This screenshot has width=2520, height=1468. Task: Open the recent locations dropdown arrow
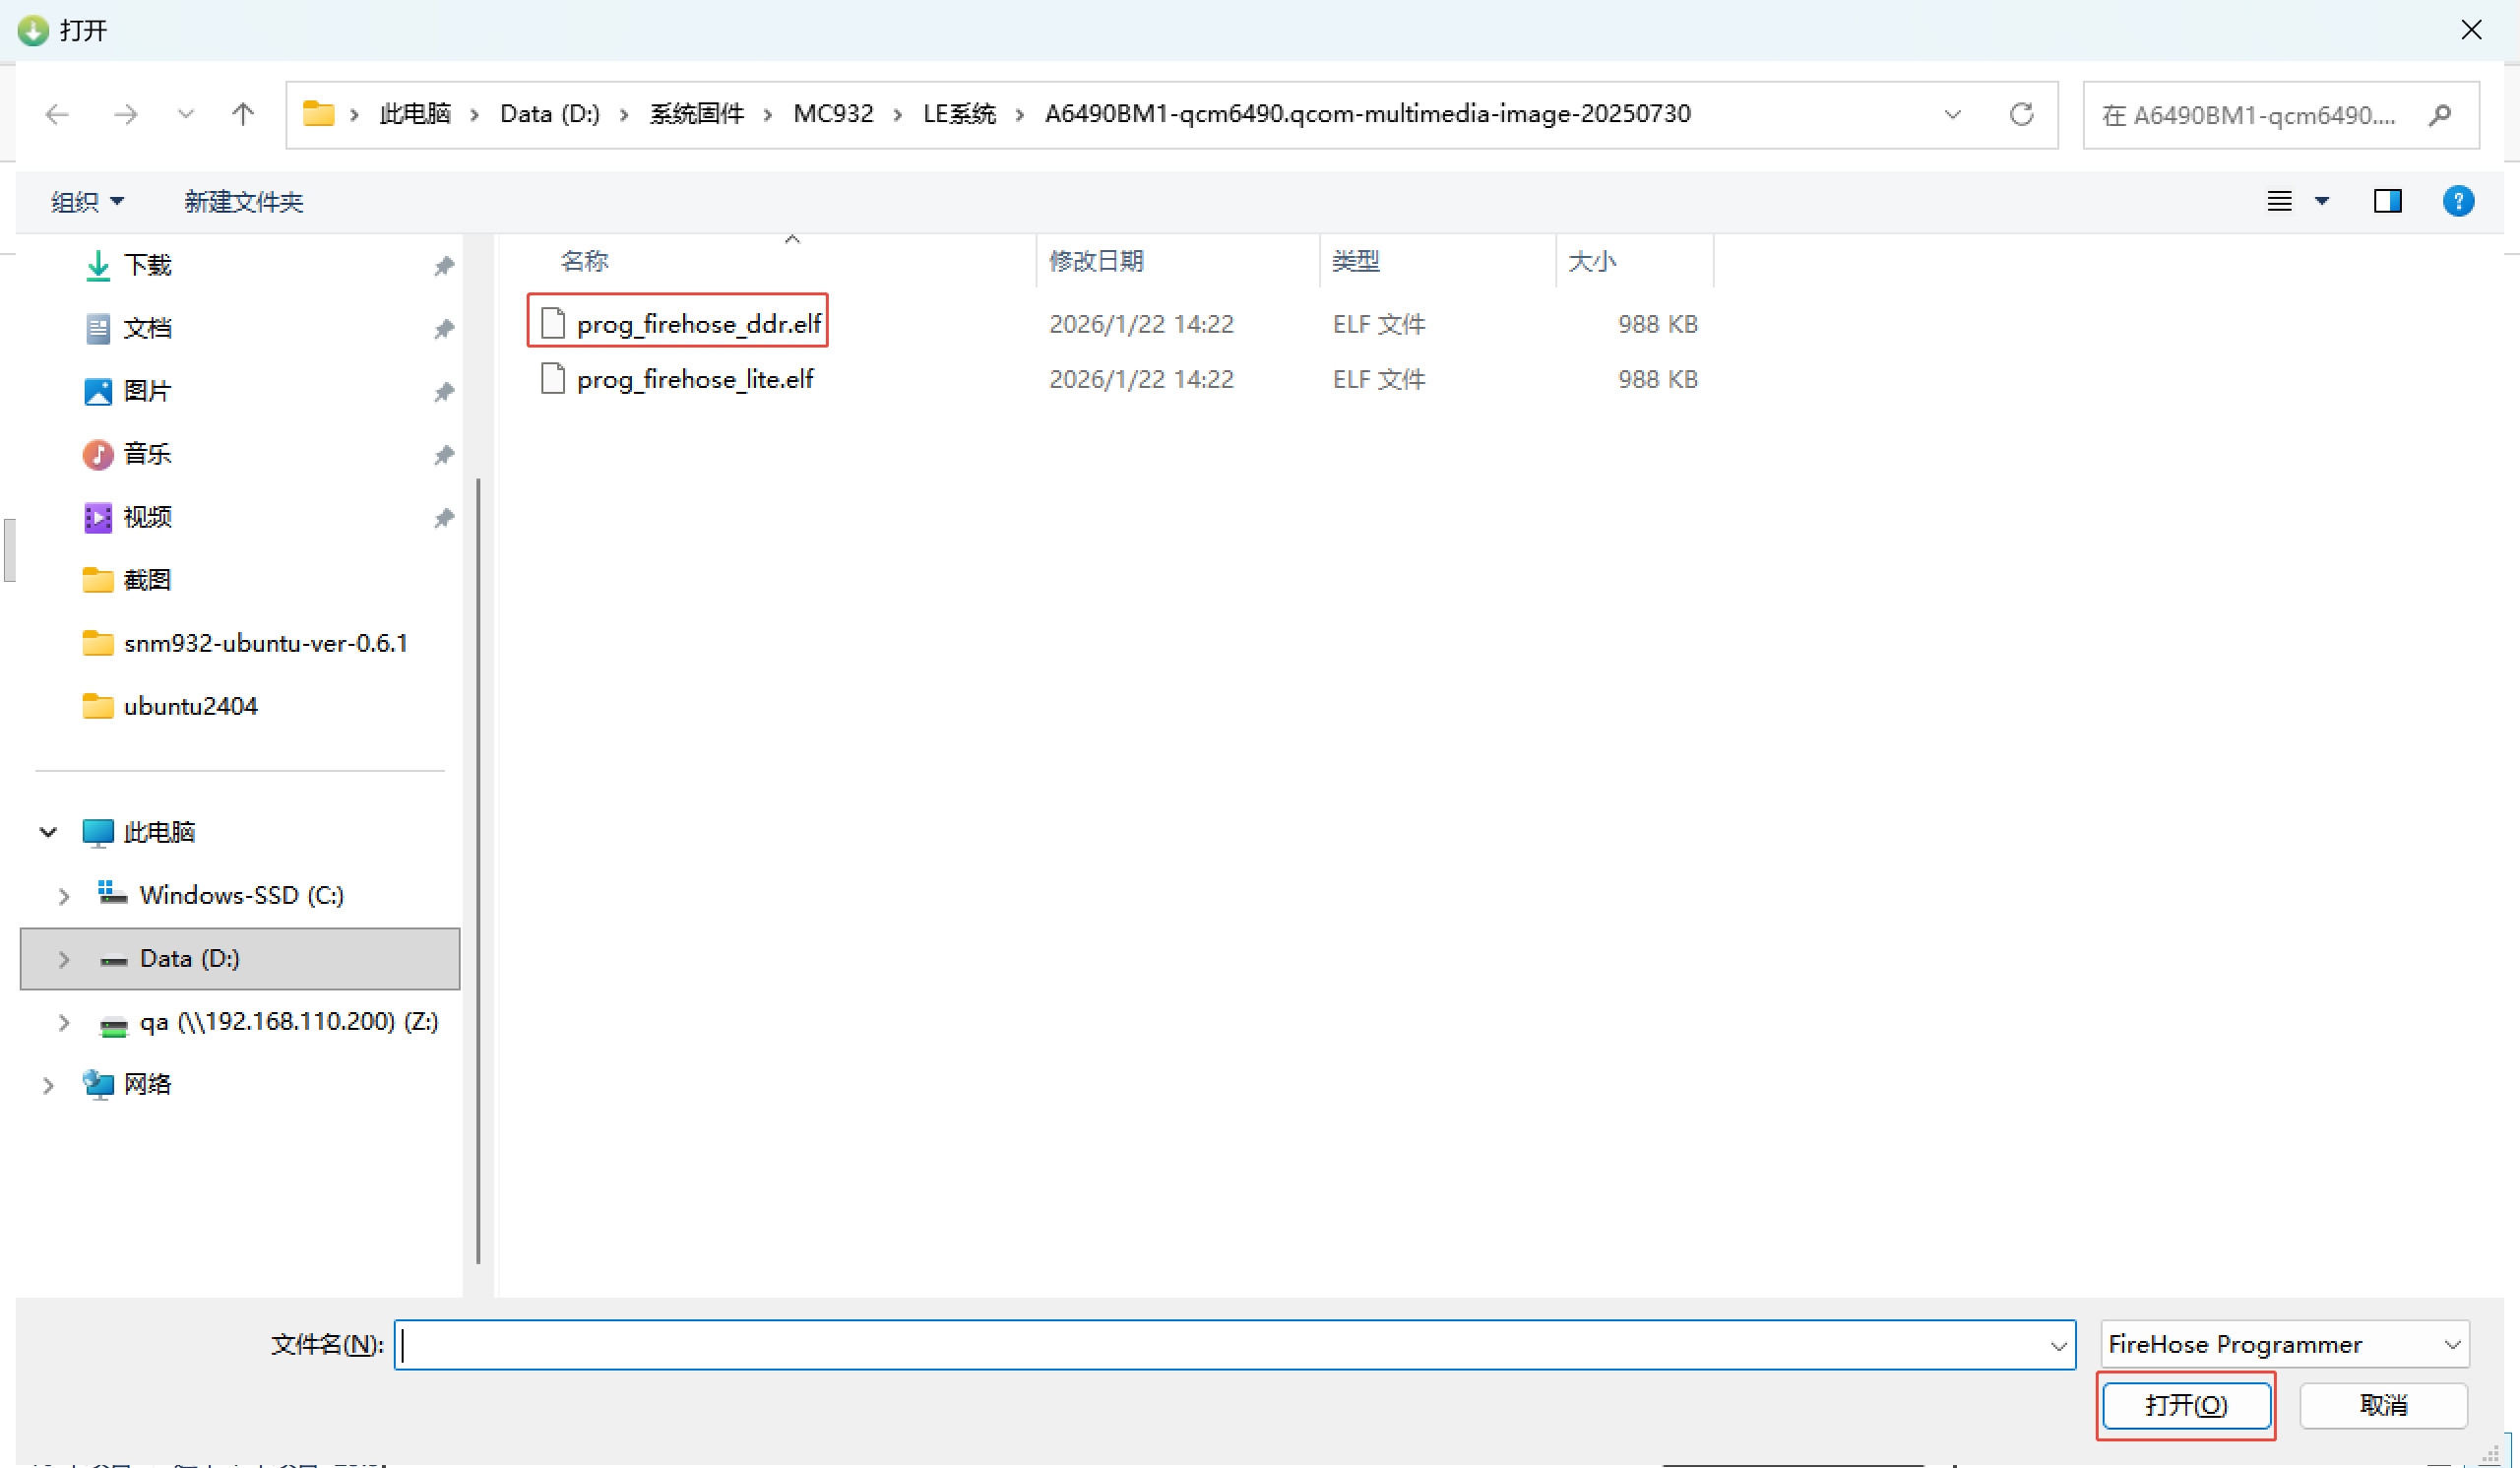[x=185, y=115]
